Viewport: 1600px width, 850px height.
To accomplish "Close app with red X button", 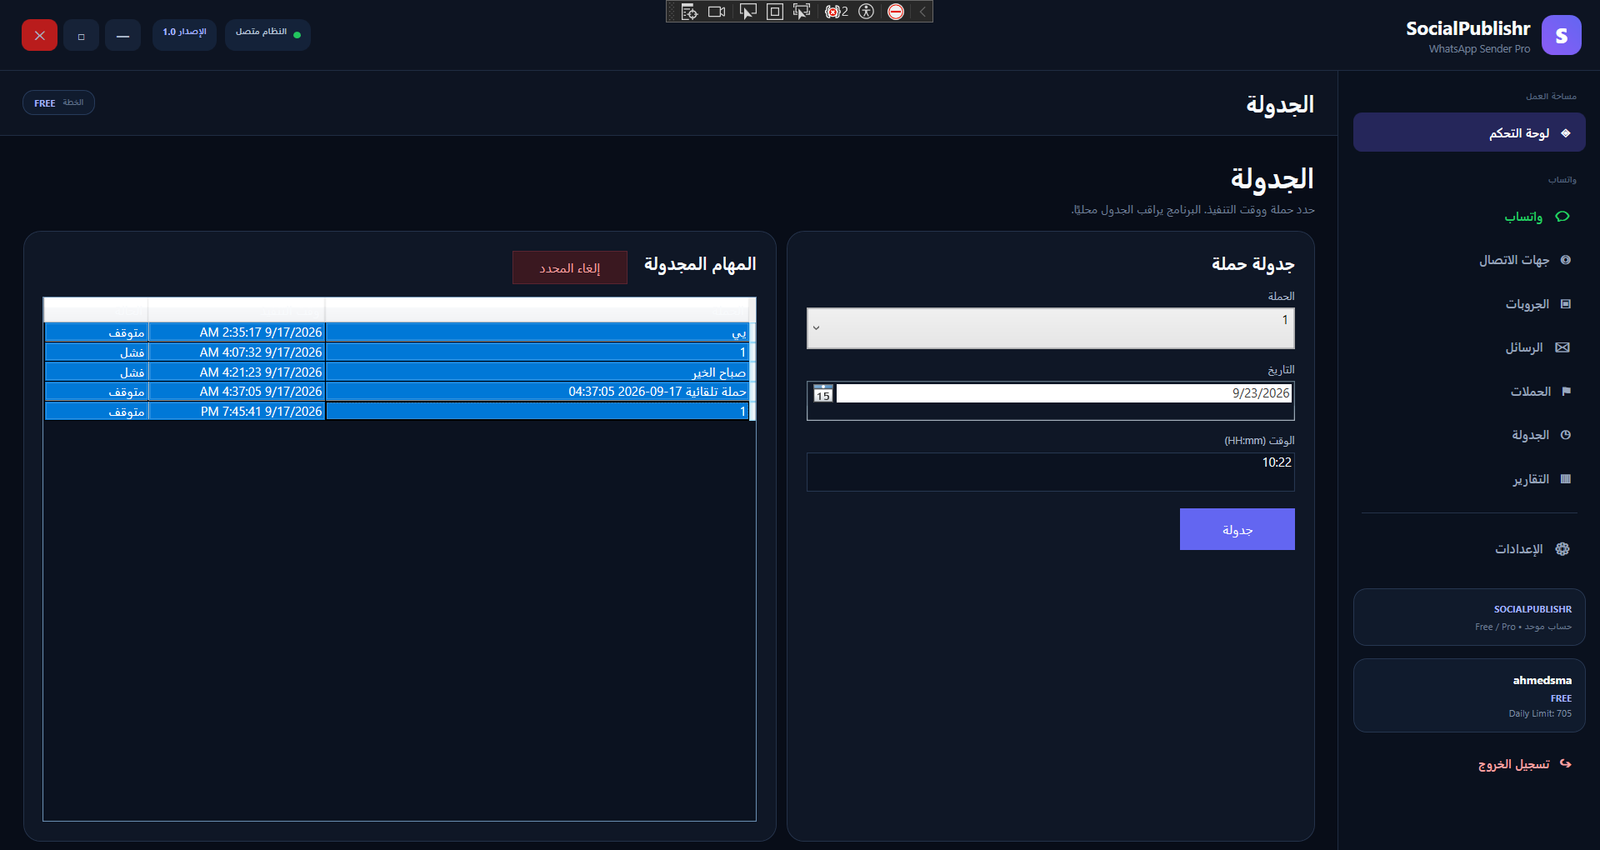I will pos(40,35).
